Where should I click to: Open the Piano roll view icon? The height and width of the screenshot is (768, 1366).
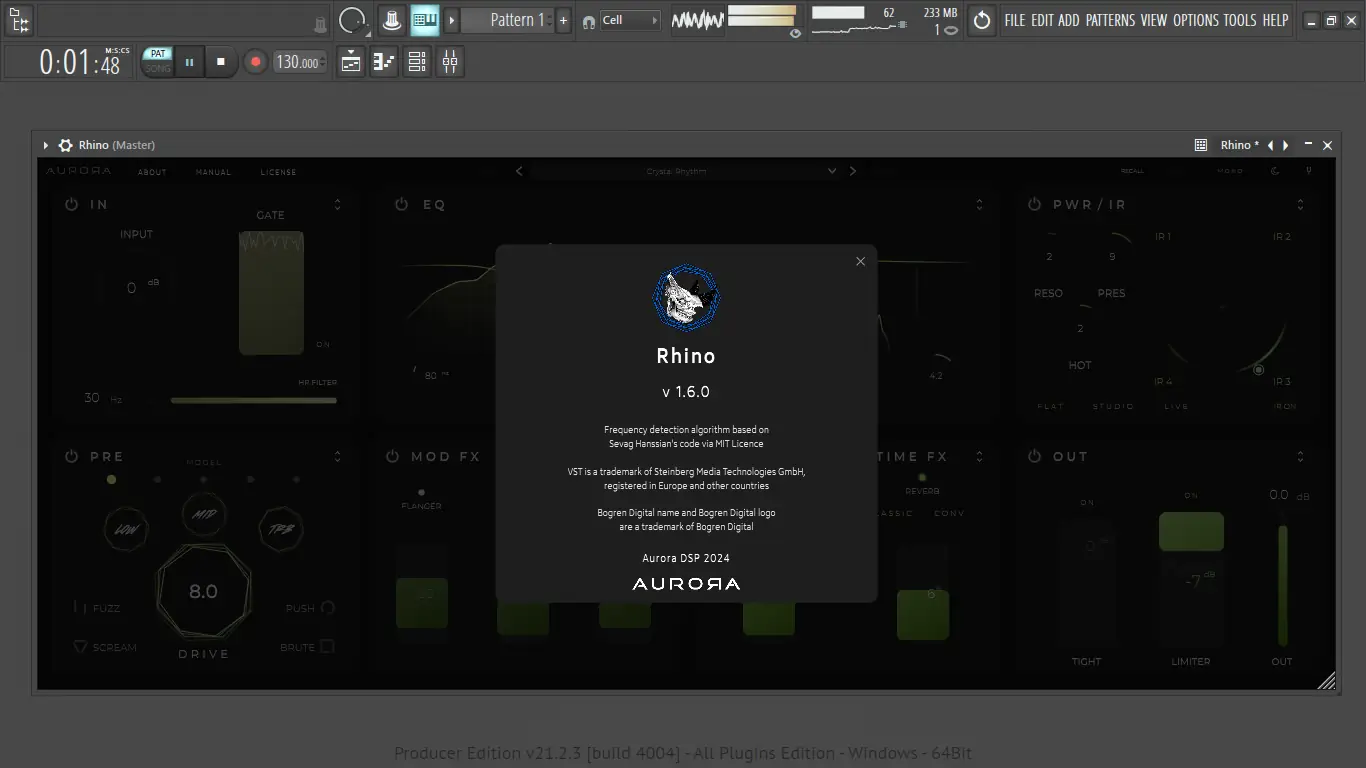pyautogui.click(x=384, y=62)
